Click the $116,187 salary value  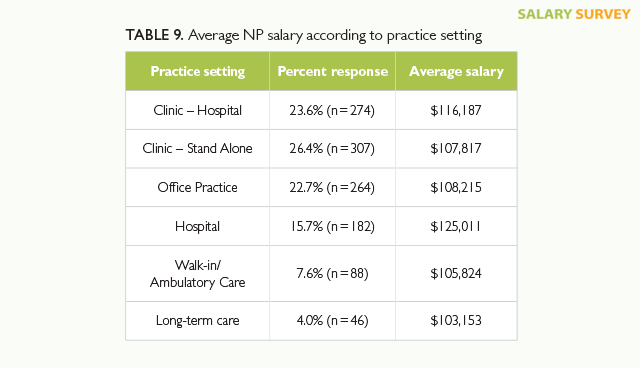[456, 110]
